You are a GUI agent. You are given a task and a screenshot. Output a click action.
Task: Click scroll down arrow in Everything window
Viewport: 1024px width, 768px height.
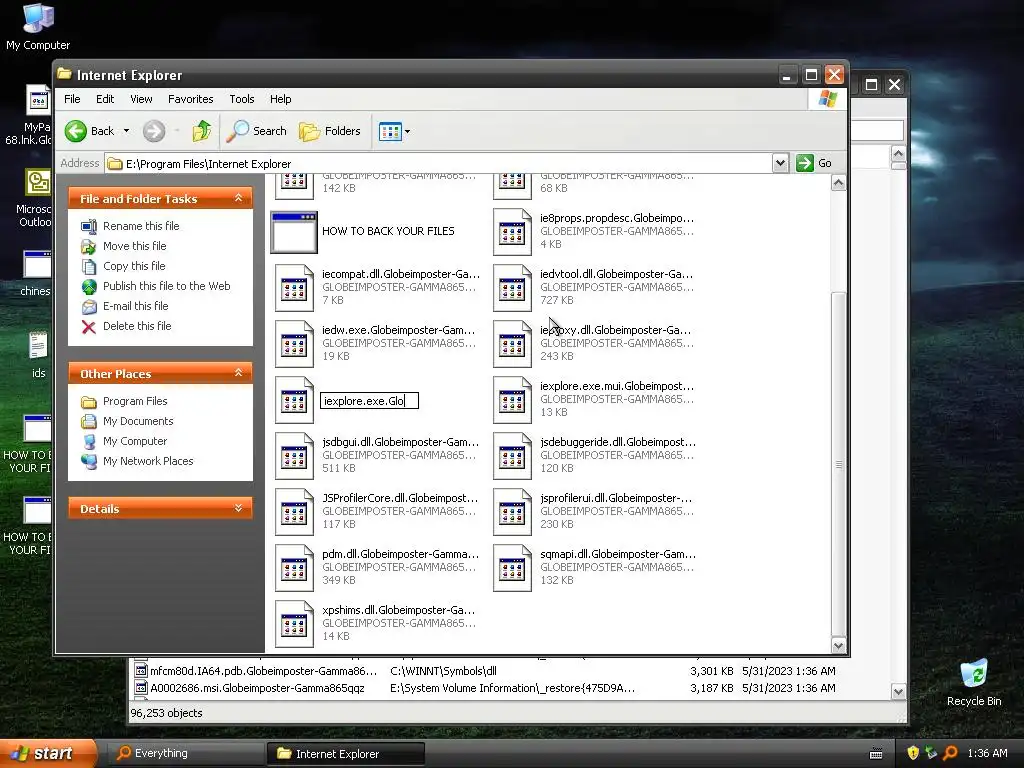[x=899, y=692]
